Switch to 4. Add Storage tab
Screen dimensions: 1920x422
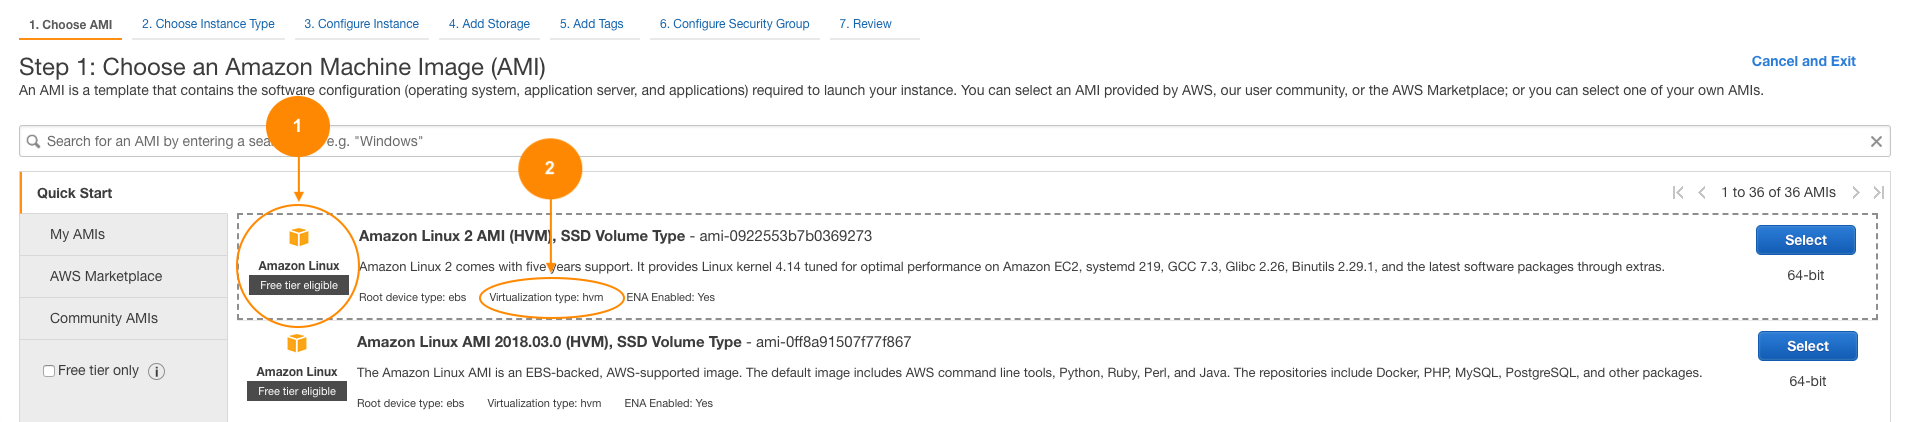(489, 24)
